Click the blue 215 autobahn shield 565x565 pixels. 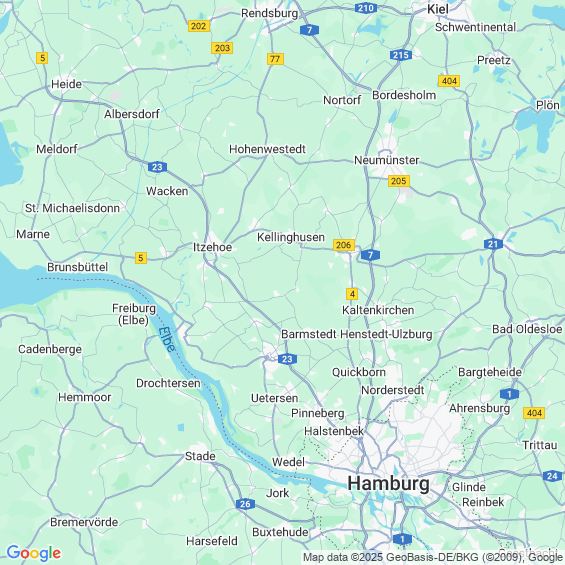(401, 55)
